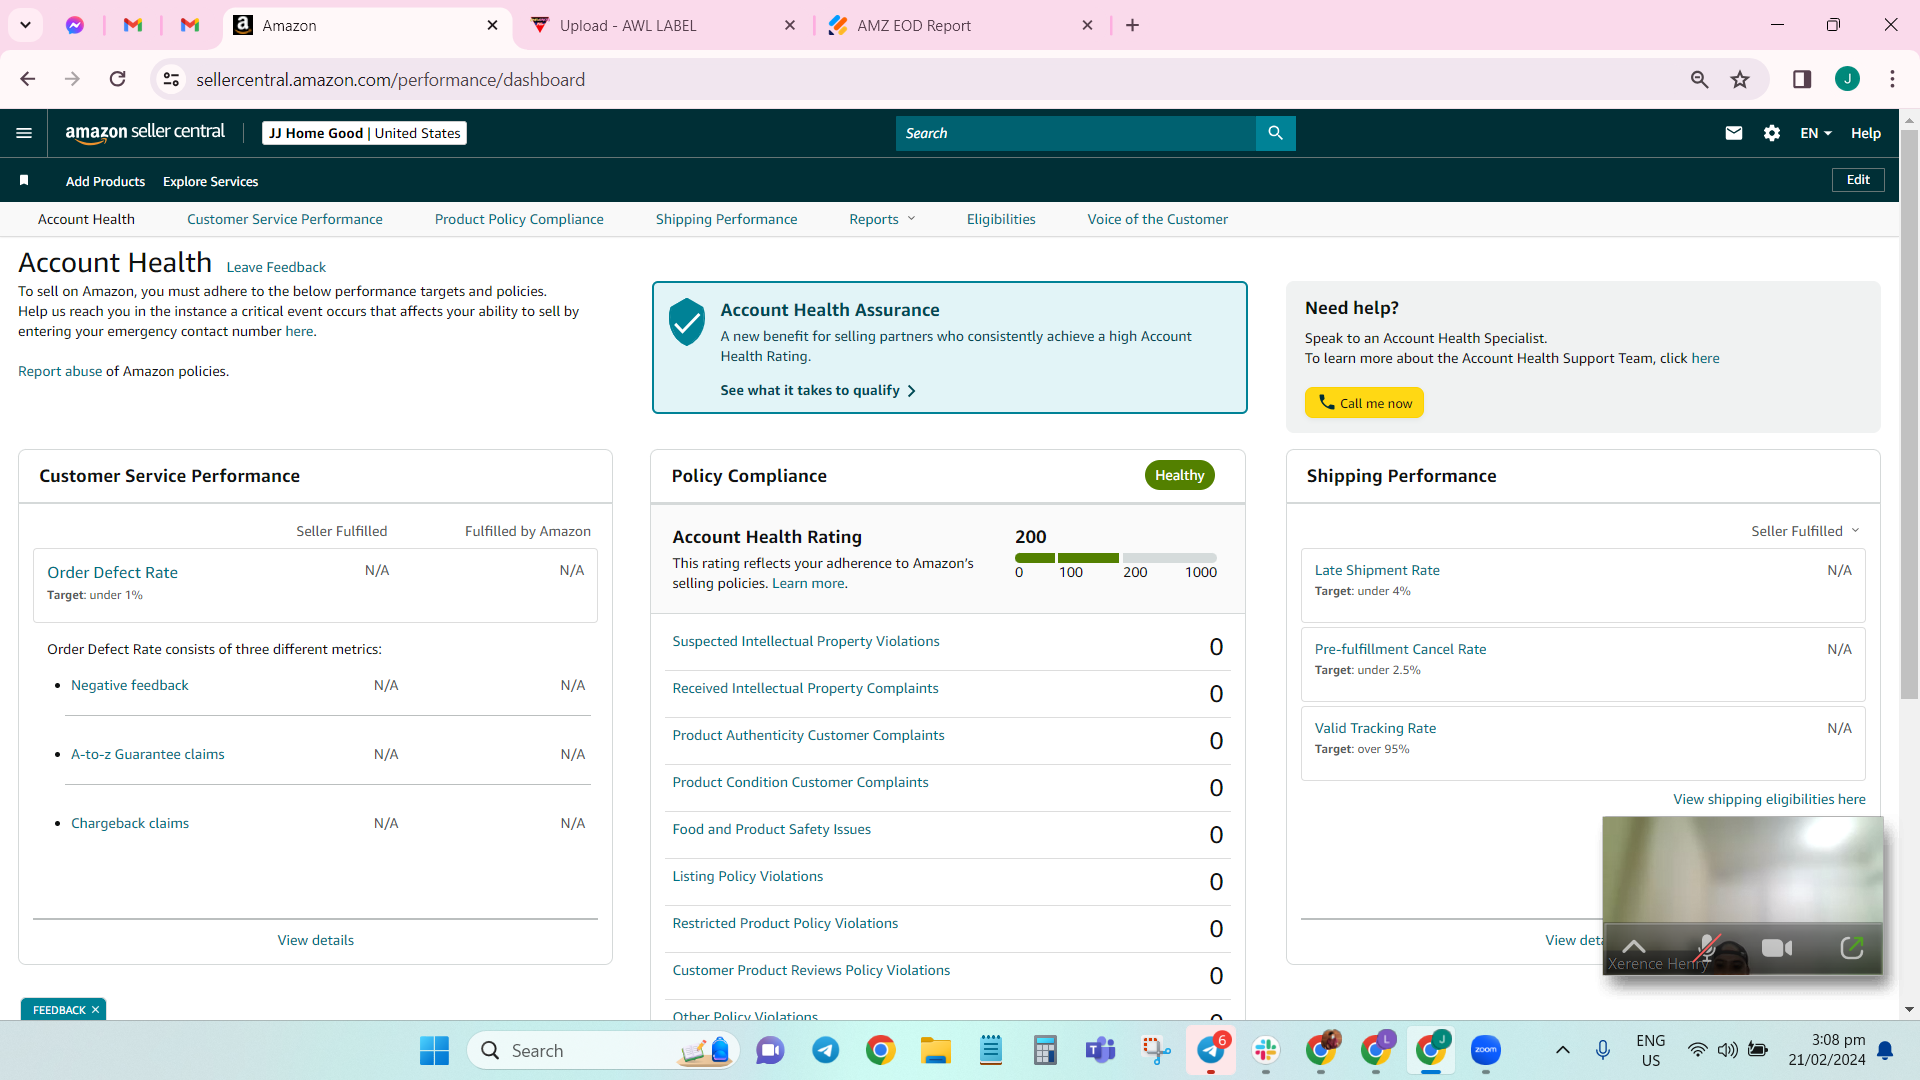Viewport: 1920px width, 1080px height.
Task: Click the Explore Services link
Action: point(210,181)
